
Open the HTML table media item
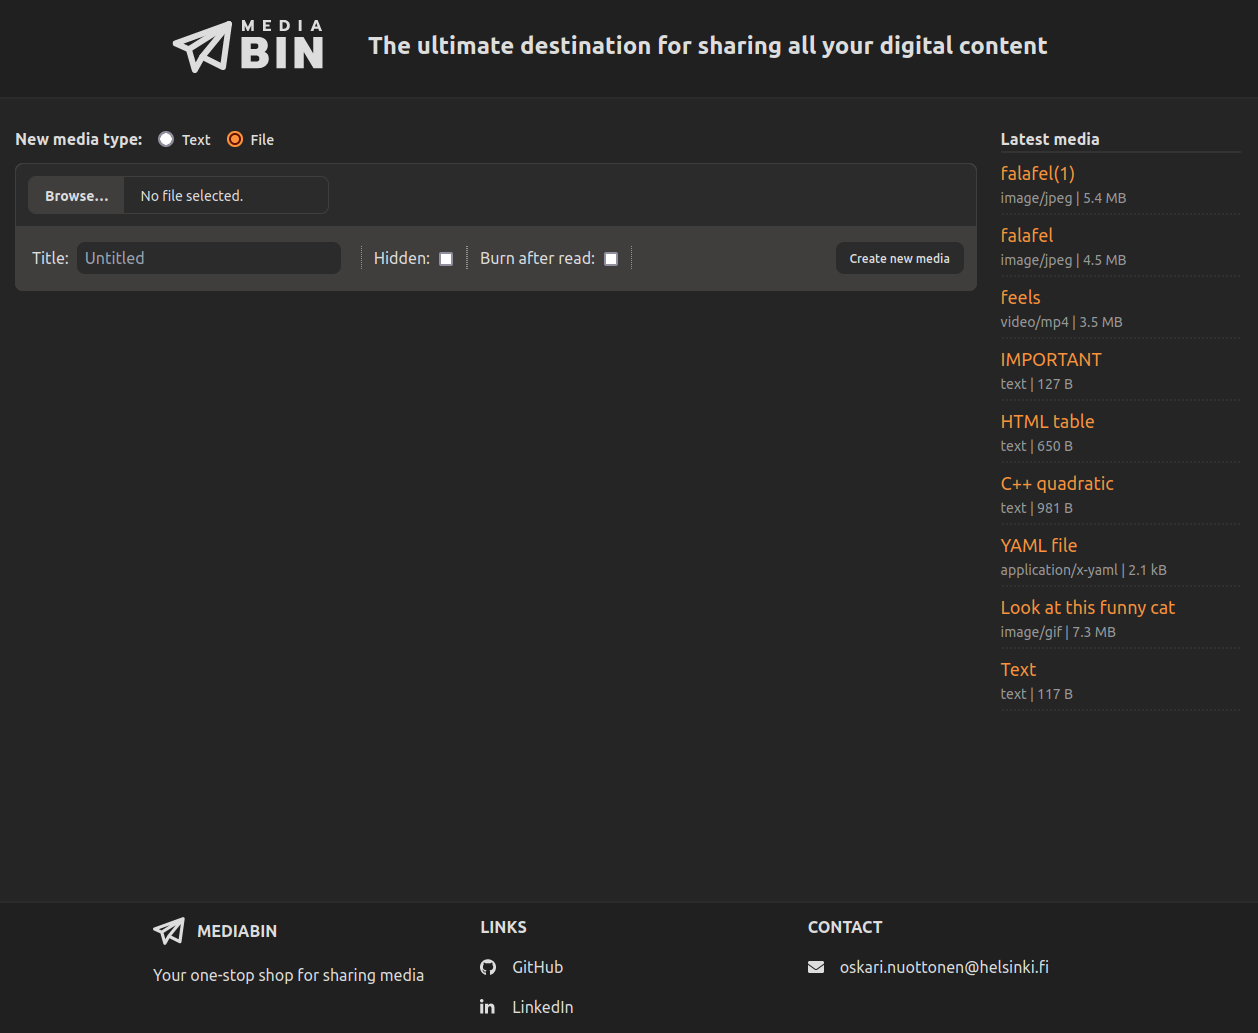1047,421
